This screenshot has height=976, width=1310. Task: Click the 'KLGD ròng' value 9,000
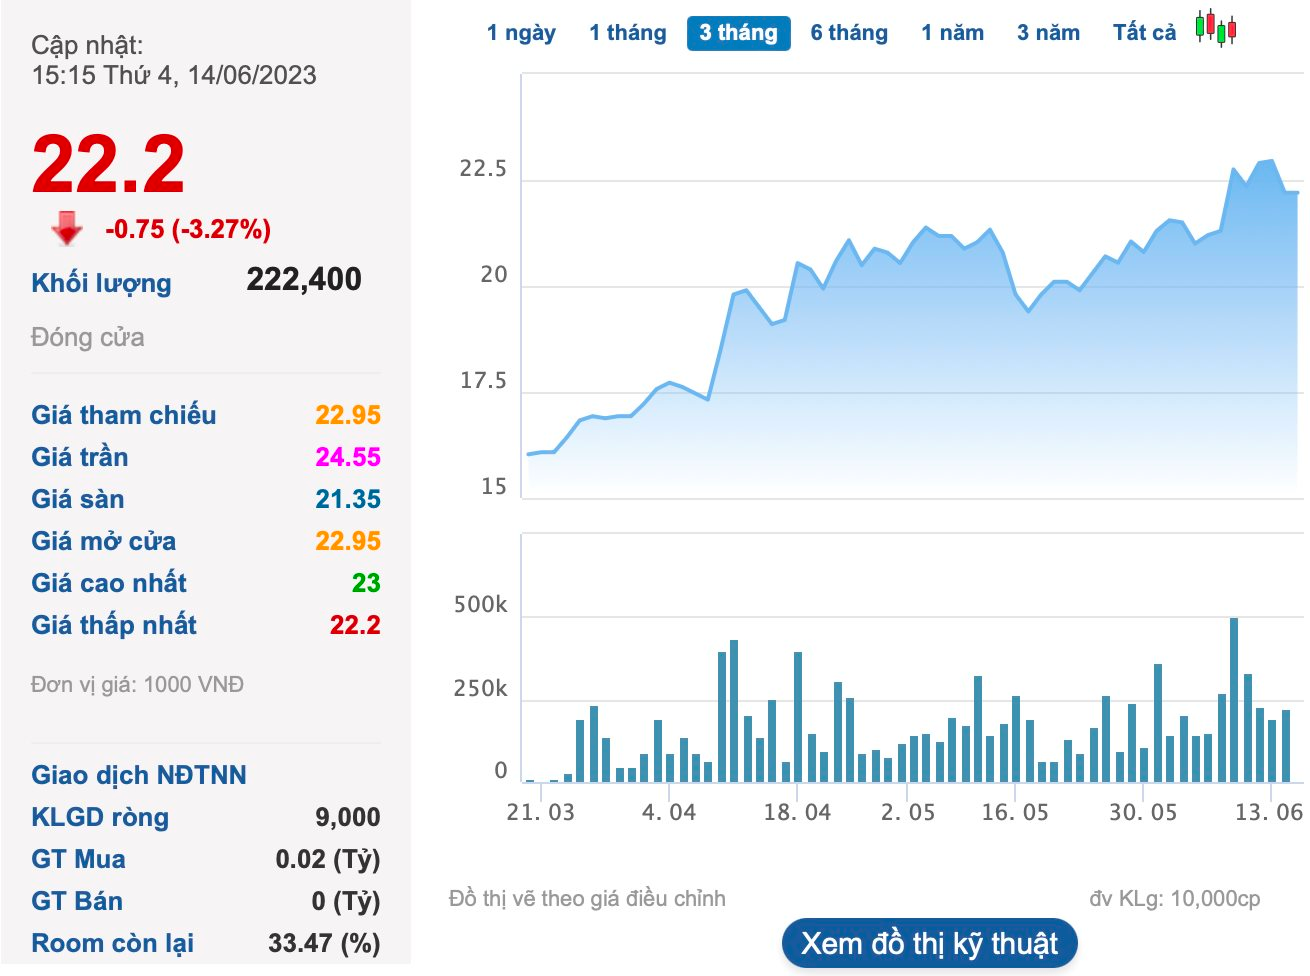(x=348, y=817)
